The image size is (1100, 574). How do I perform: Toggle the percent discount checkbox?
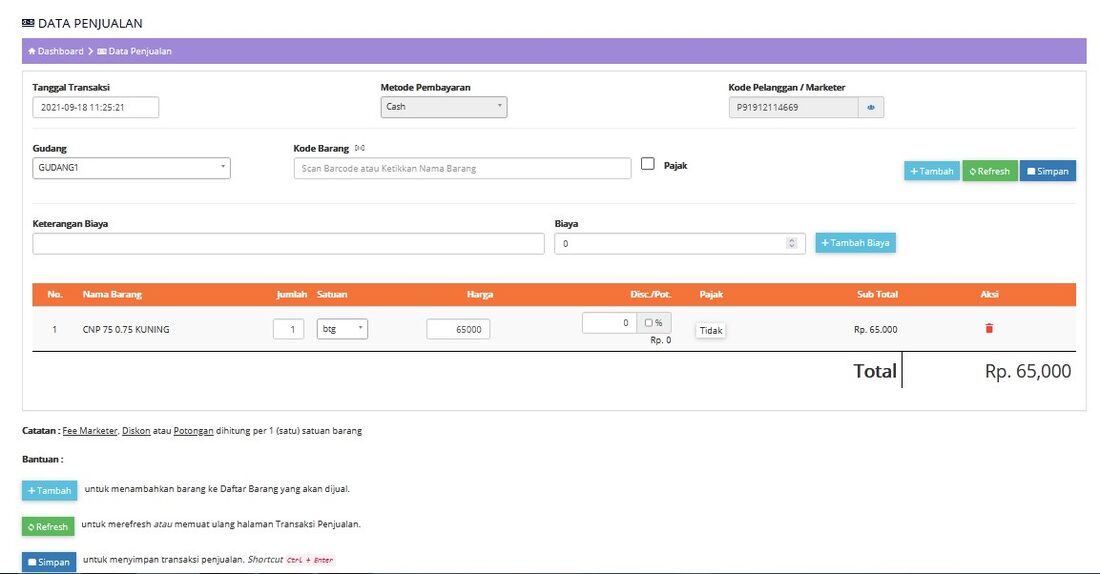pos(648,323)
